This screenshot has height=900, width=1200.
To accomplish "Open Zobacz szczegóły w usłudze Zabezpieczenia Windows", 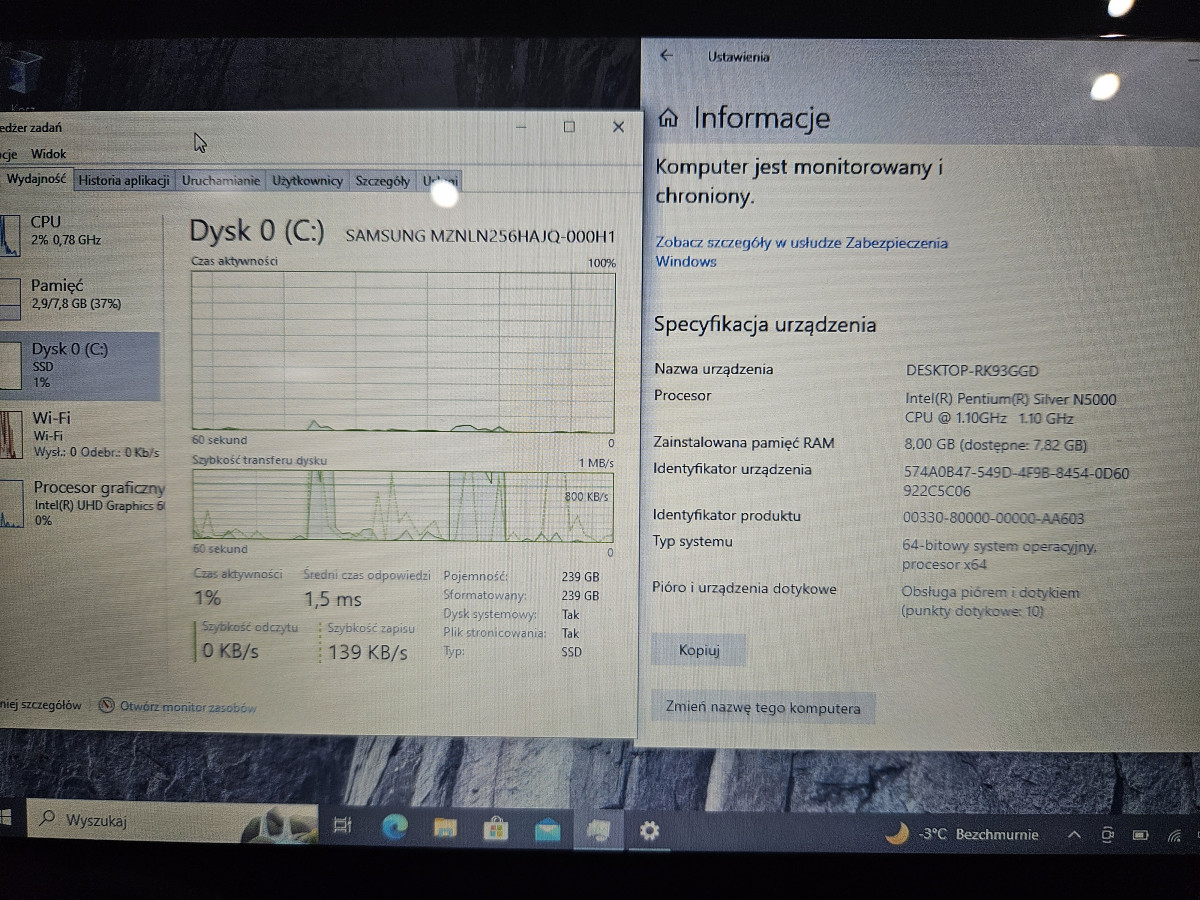I will (802, 252).
